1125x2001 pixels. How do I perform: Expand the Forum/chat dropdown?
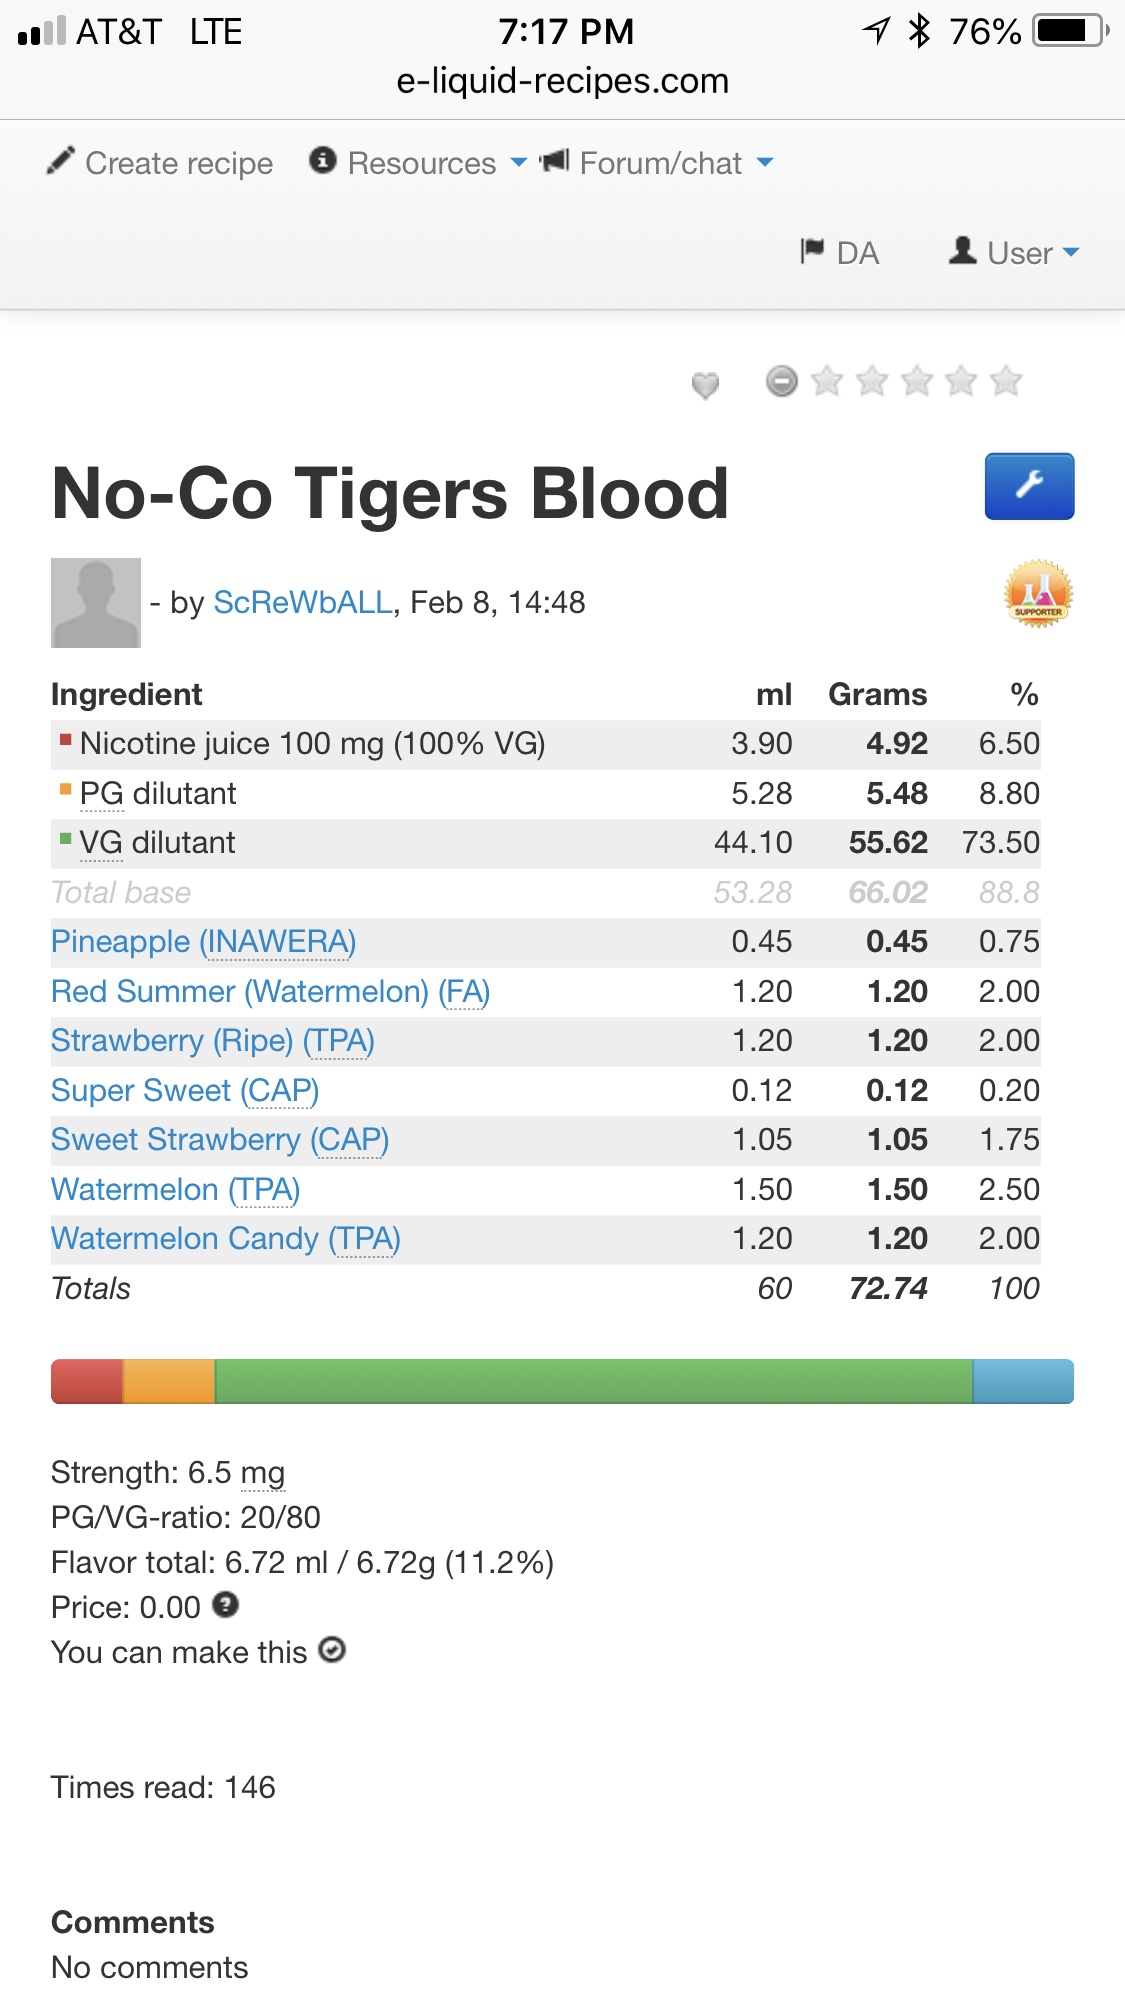(657, 163)
